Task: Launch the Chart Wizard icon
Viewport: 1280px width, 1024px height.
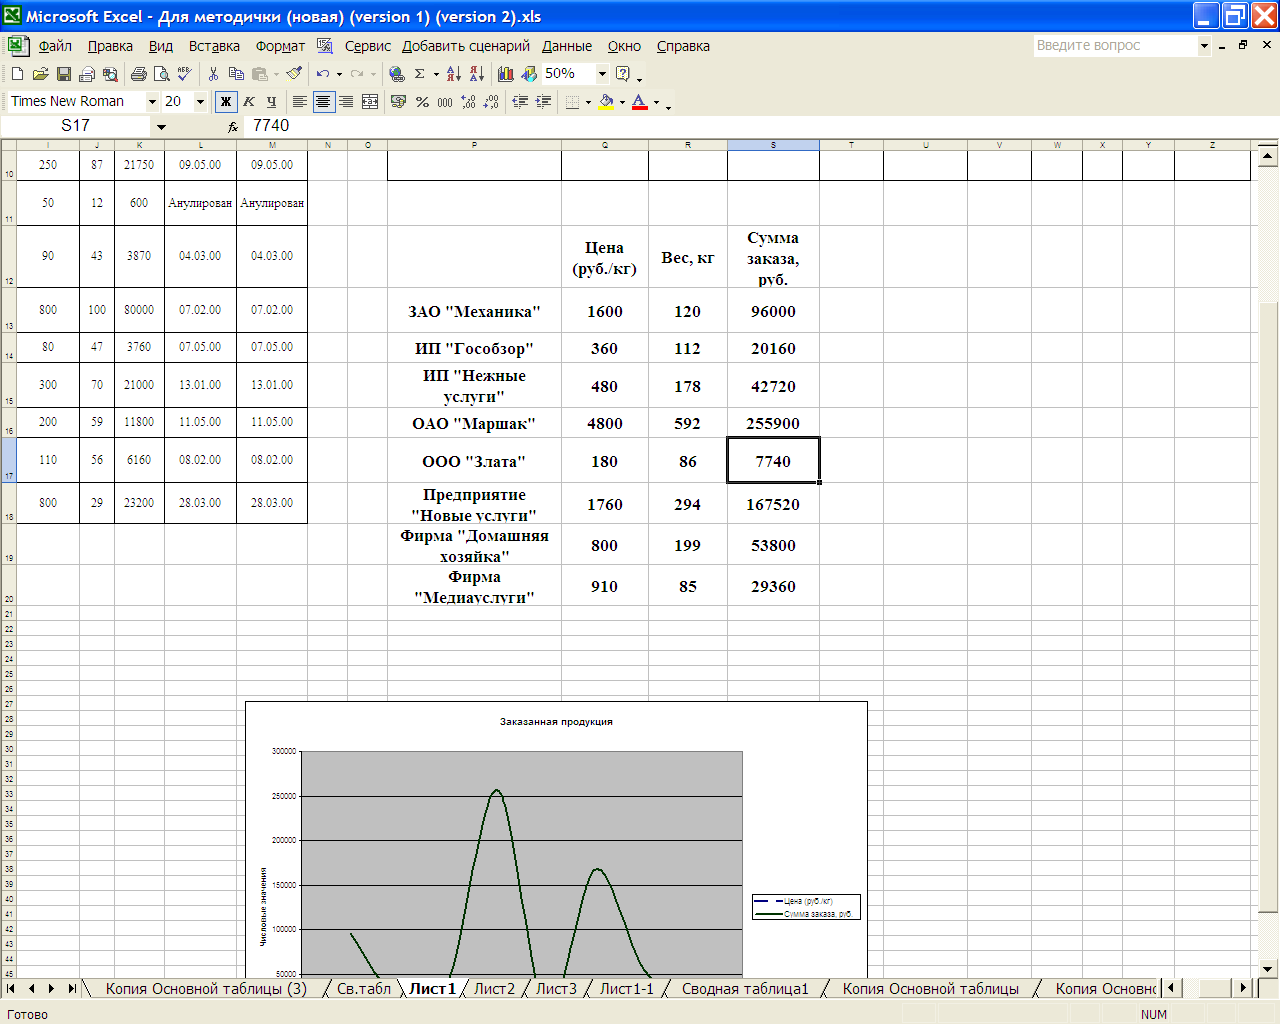Action: click(506, 74)
